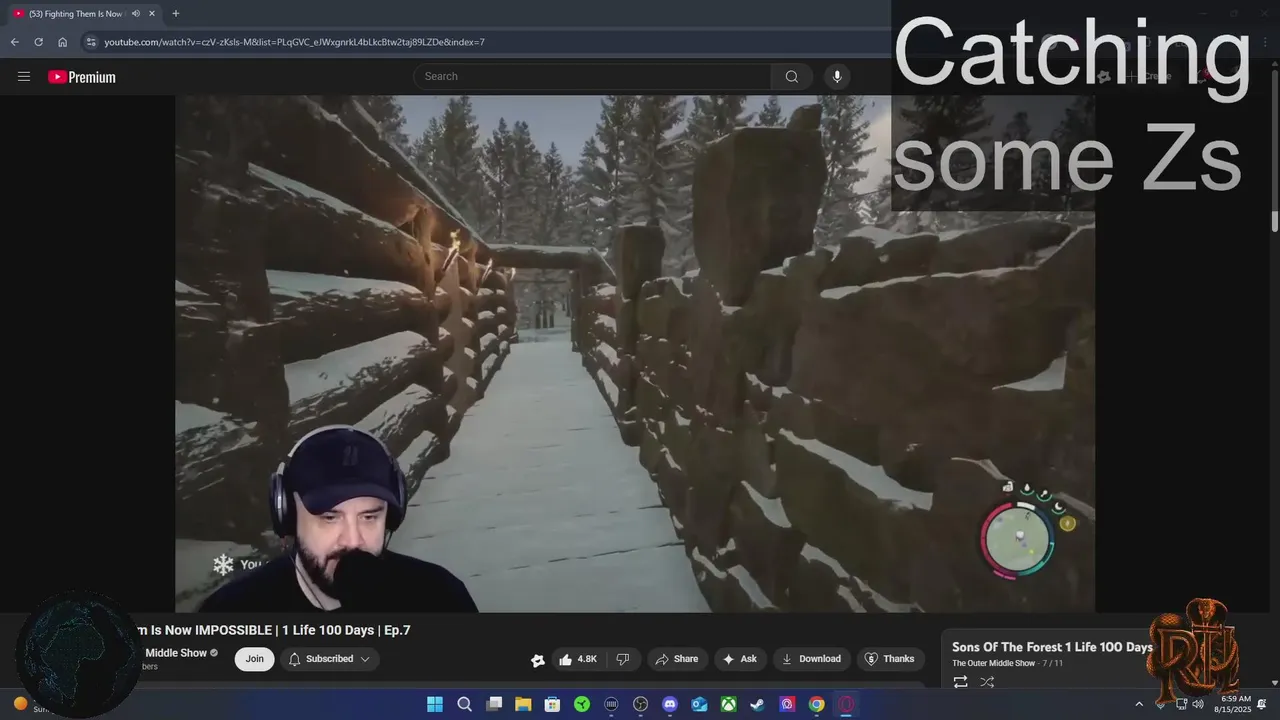Close the YouTube browser tab
This screenshot has height=720, width=1280.
coord(152,14)
